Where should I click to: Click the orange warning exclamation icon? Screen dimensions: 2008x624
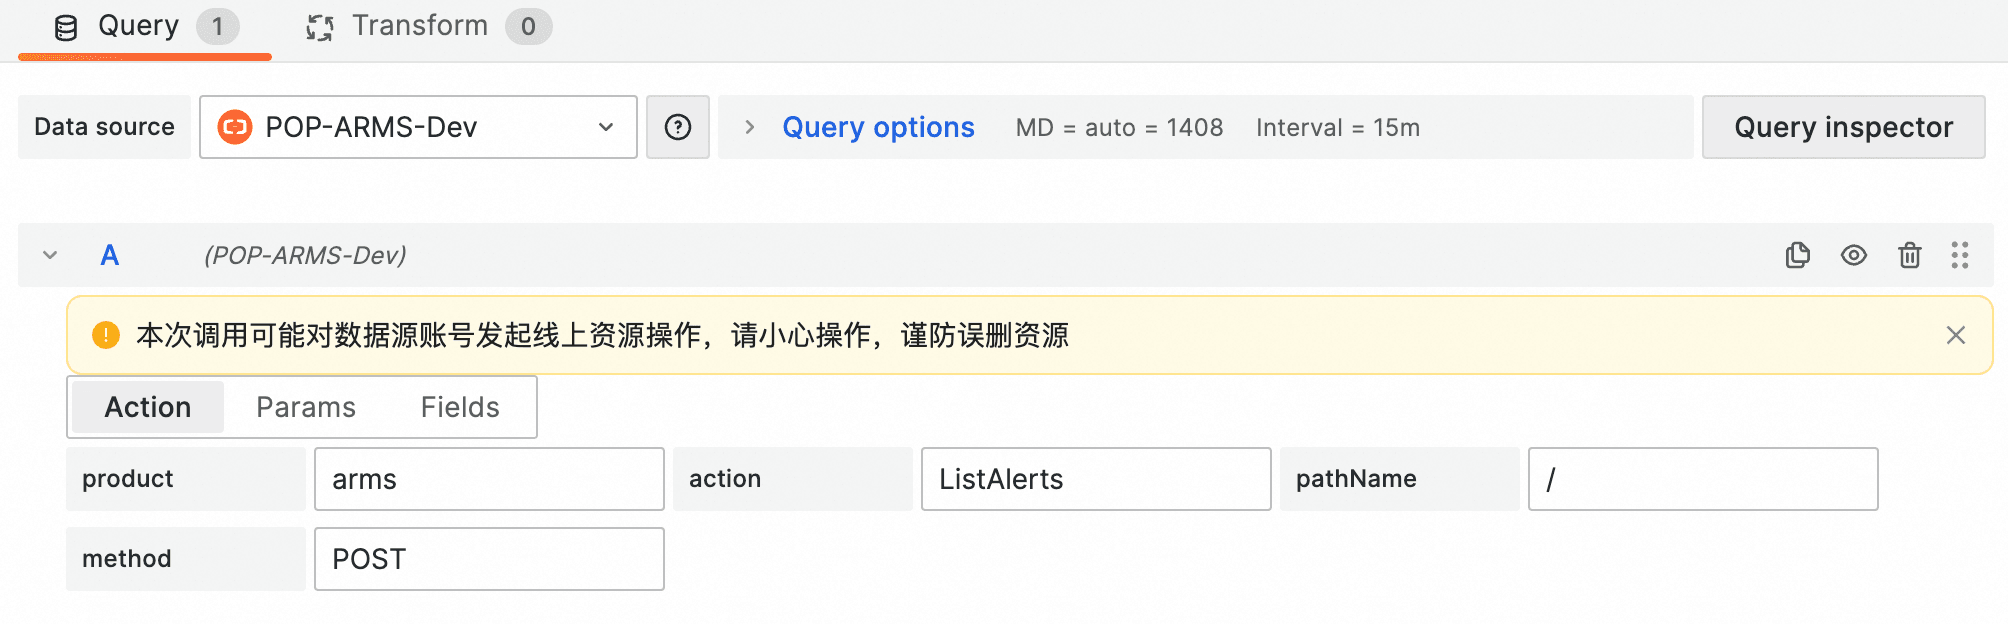[x=105, y=335]
